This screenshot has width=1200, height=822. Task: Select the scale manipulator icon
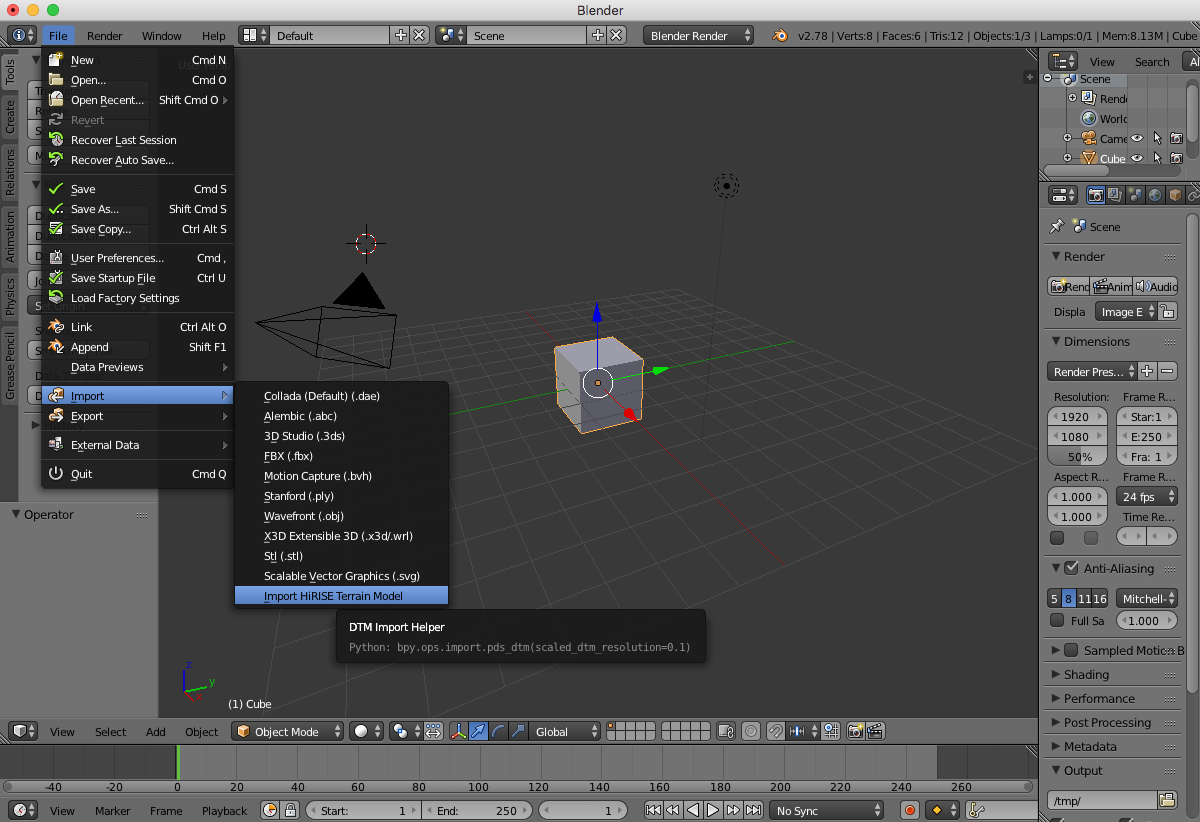[517, 732]
